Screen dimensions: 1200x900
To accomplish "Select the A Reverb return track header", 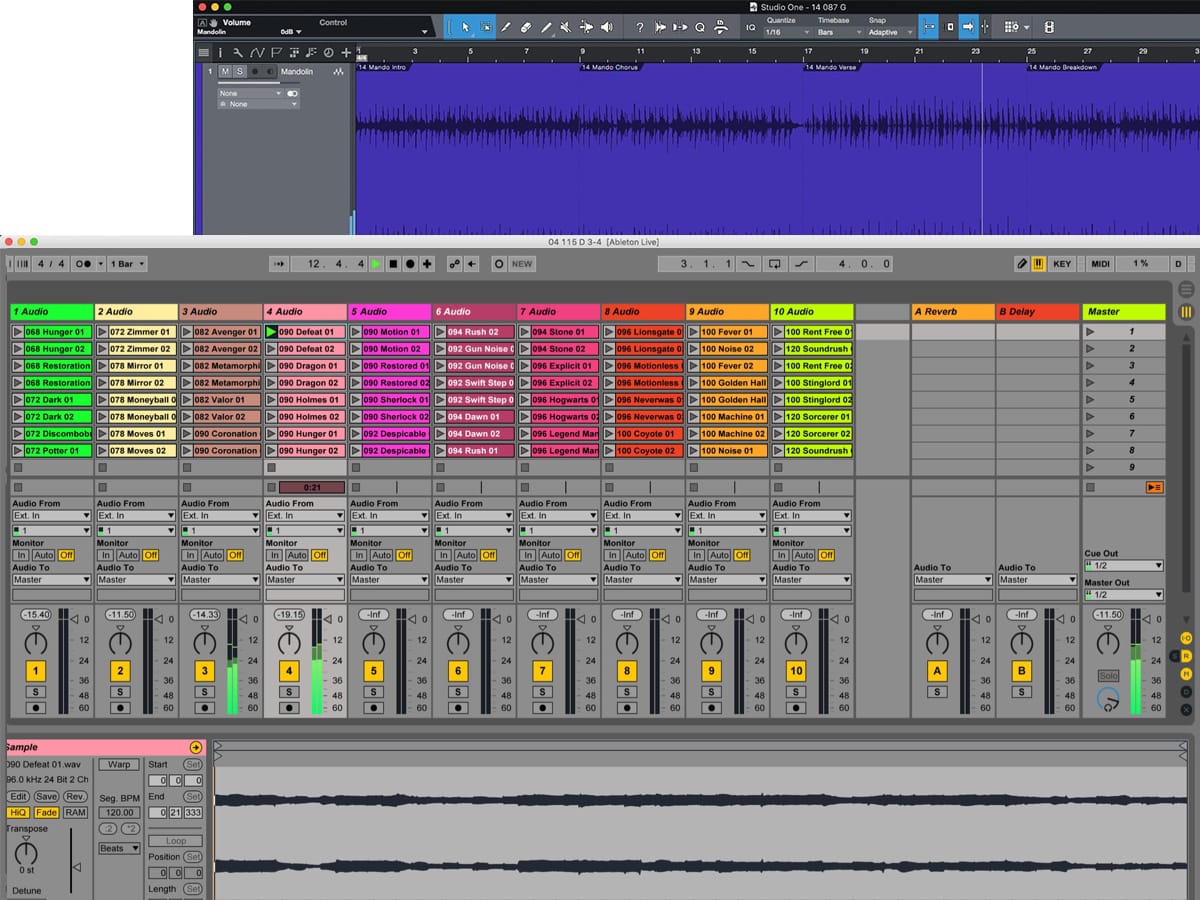I will point(952,312).
